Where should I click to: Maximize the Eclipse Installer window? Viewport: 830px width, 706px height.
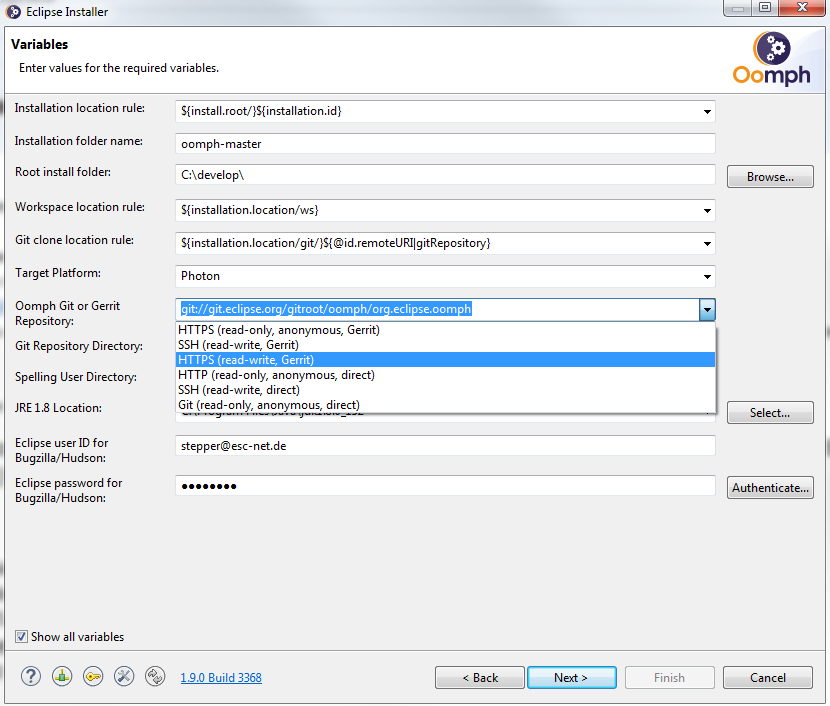pyautogui.click(x=765, y=7)
